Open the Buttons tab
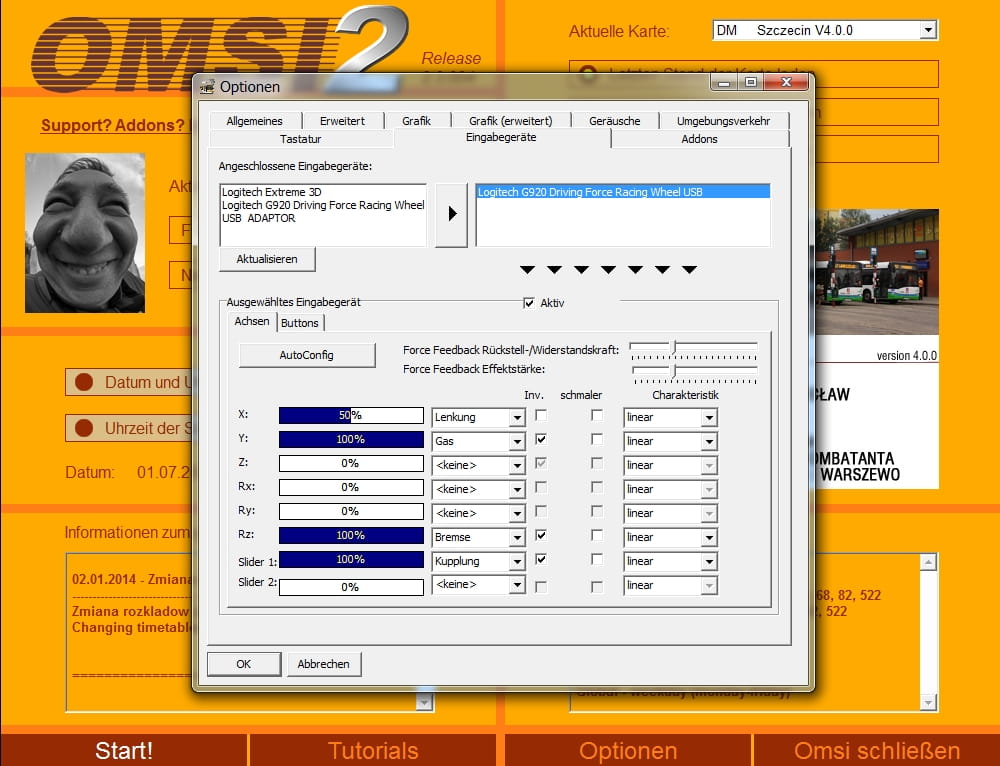 [300, 323]
